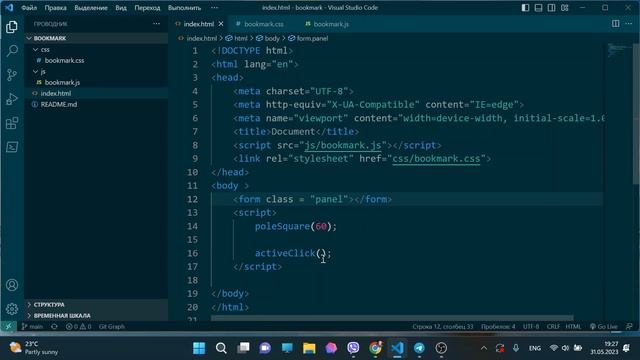Open Chrome from taskbar
The image size is (640, 360).
[x=375, y=348]
